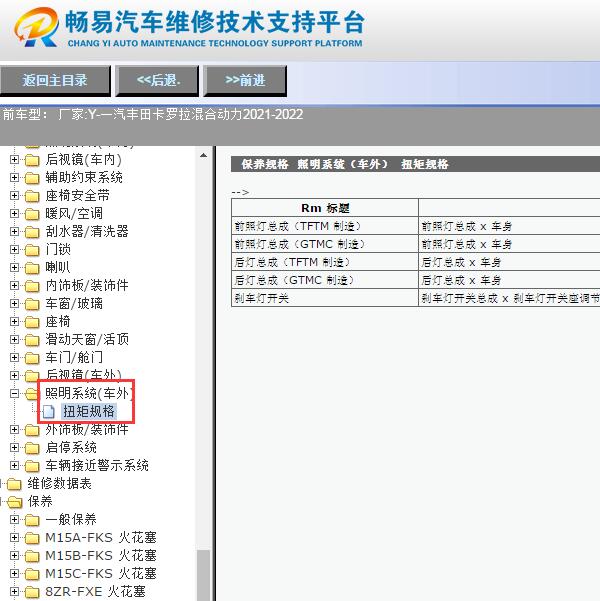
Task: Click the folder icon beside 喇叭
Action: coord(32,268)
